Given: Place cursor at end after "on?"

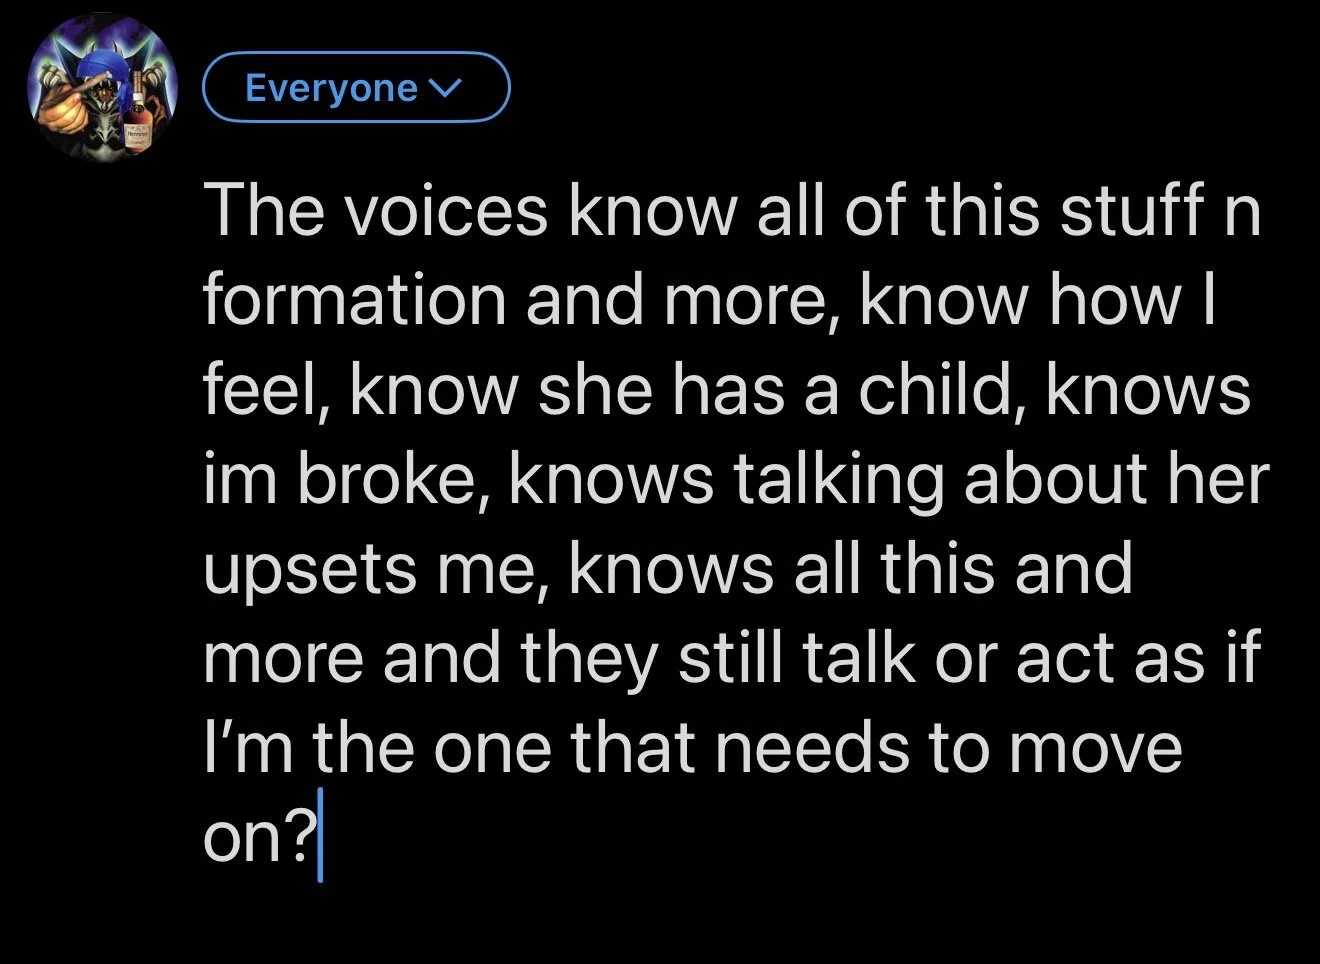Looking at the screenshot, I should click(321, 839).
